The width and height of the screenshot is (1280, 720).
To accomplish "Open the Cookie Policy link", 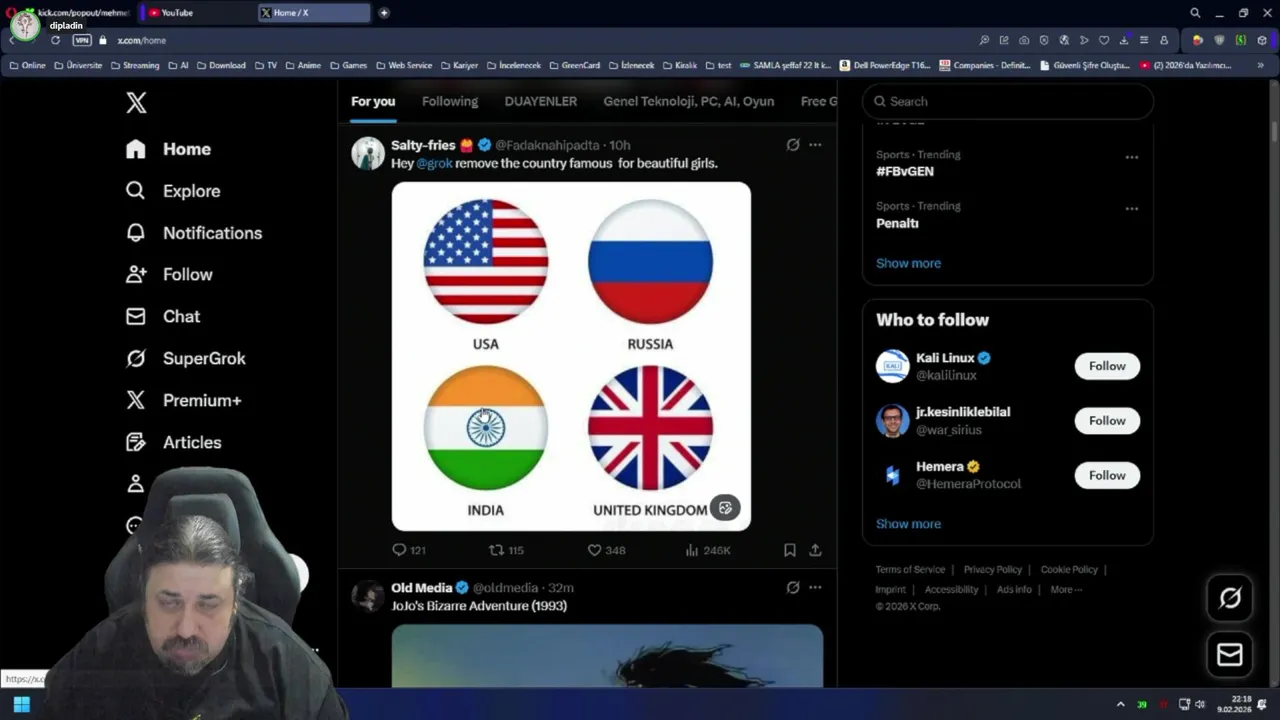I will 1069,569.
